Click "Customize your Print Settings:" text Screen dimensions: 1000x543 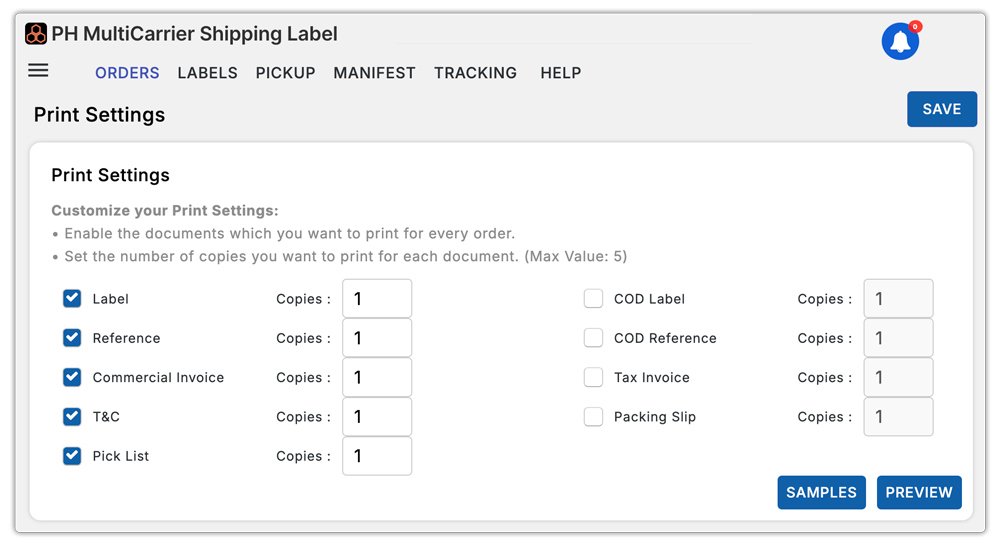tap(165, 211)
